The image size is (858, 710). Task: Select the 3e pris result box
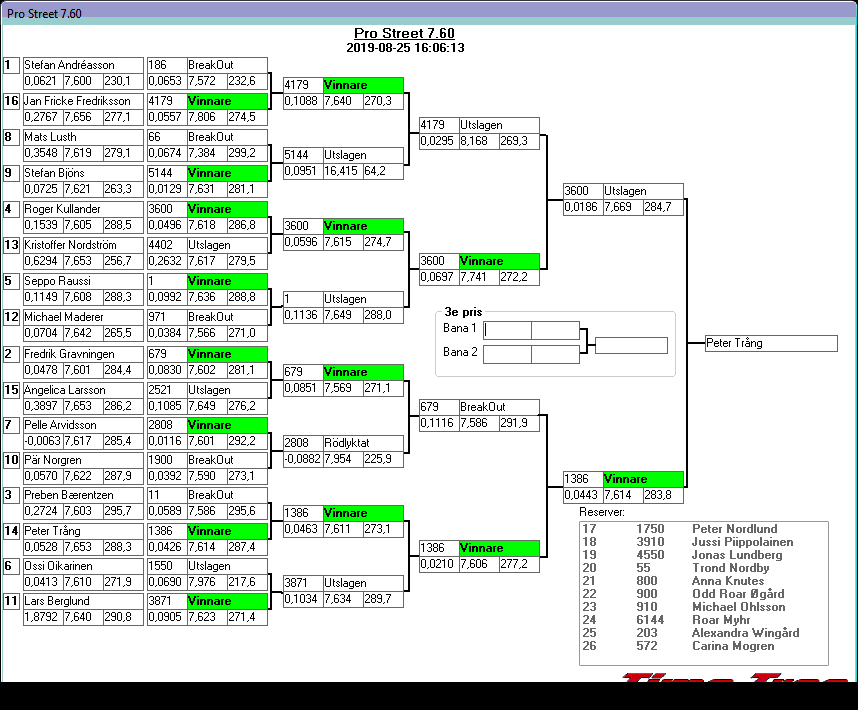631,345
